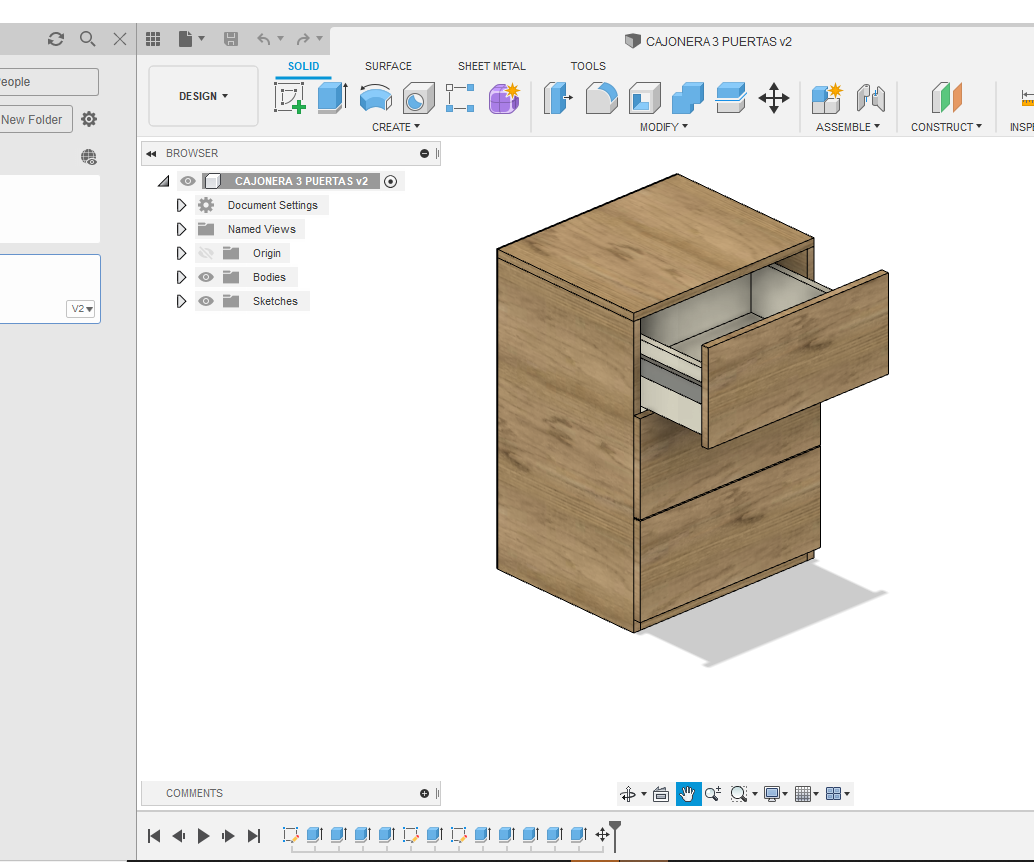Click the New Folder button
1034x862 pixels.
pos(33,118)
